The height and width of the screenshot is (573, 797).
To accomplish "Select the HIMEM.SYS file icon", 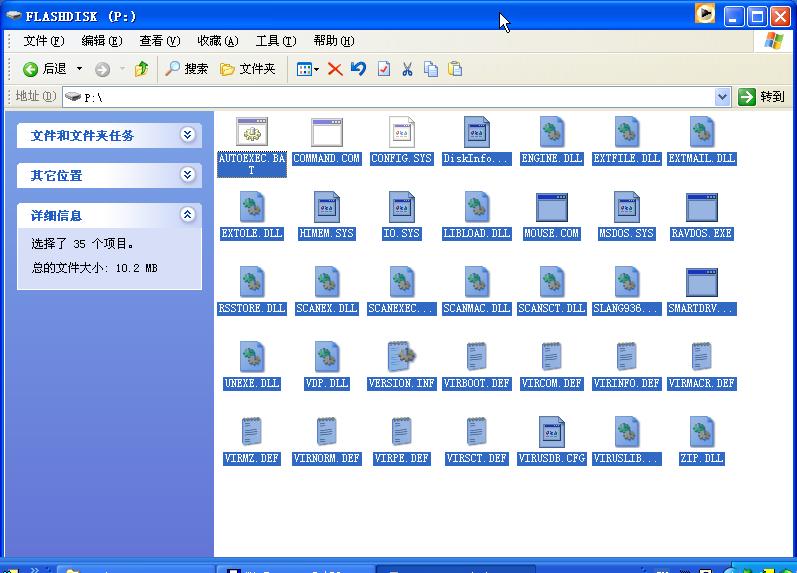I will point(327,206).
